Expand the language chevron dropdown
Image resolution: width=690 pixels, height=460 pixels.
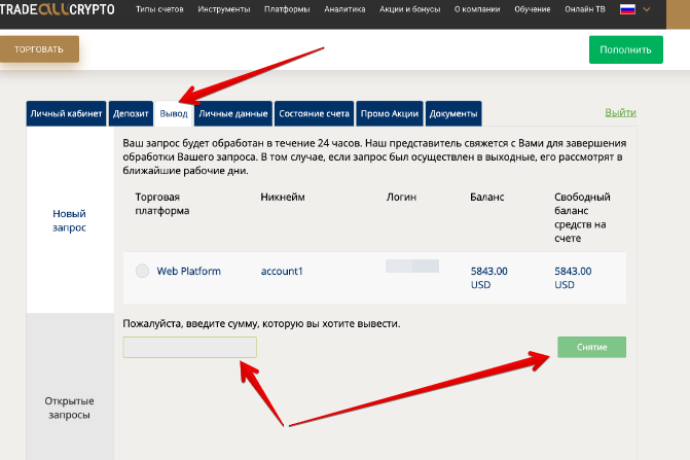(x=646, y=9)
